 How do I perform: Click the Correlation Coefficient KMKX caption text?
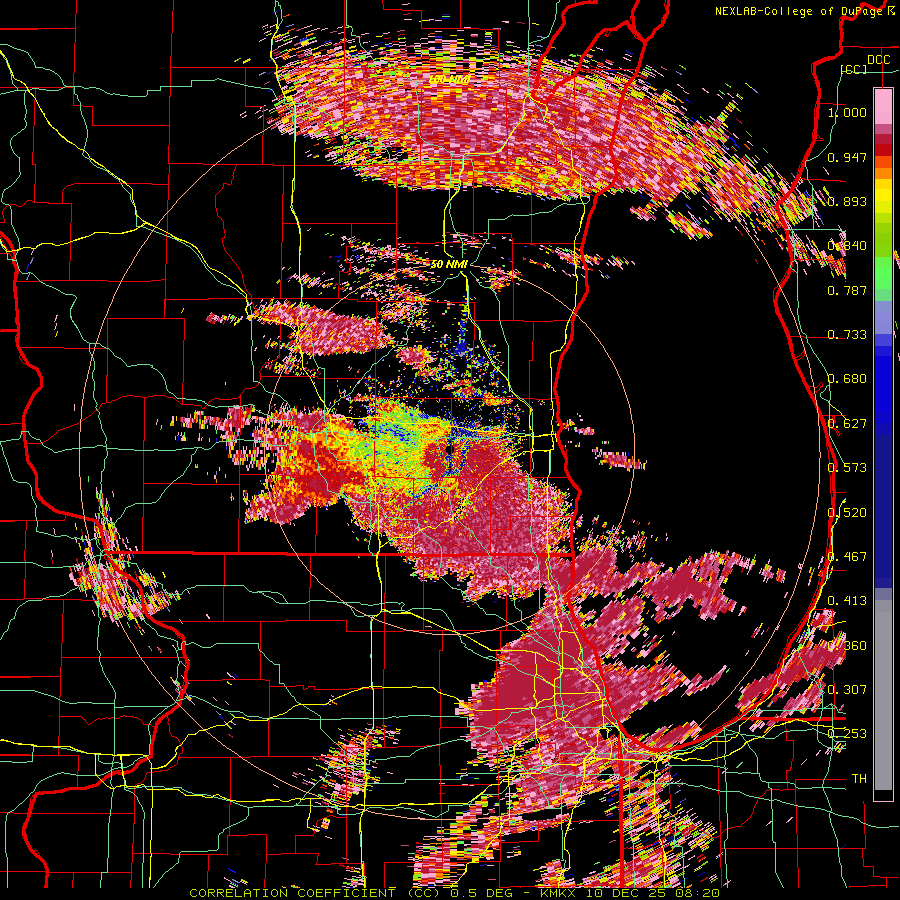click(x=453, y=893)
